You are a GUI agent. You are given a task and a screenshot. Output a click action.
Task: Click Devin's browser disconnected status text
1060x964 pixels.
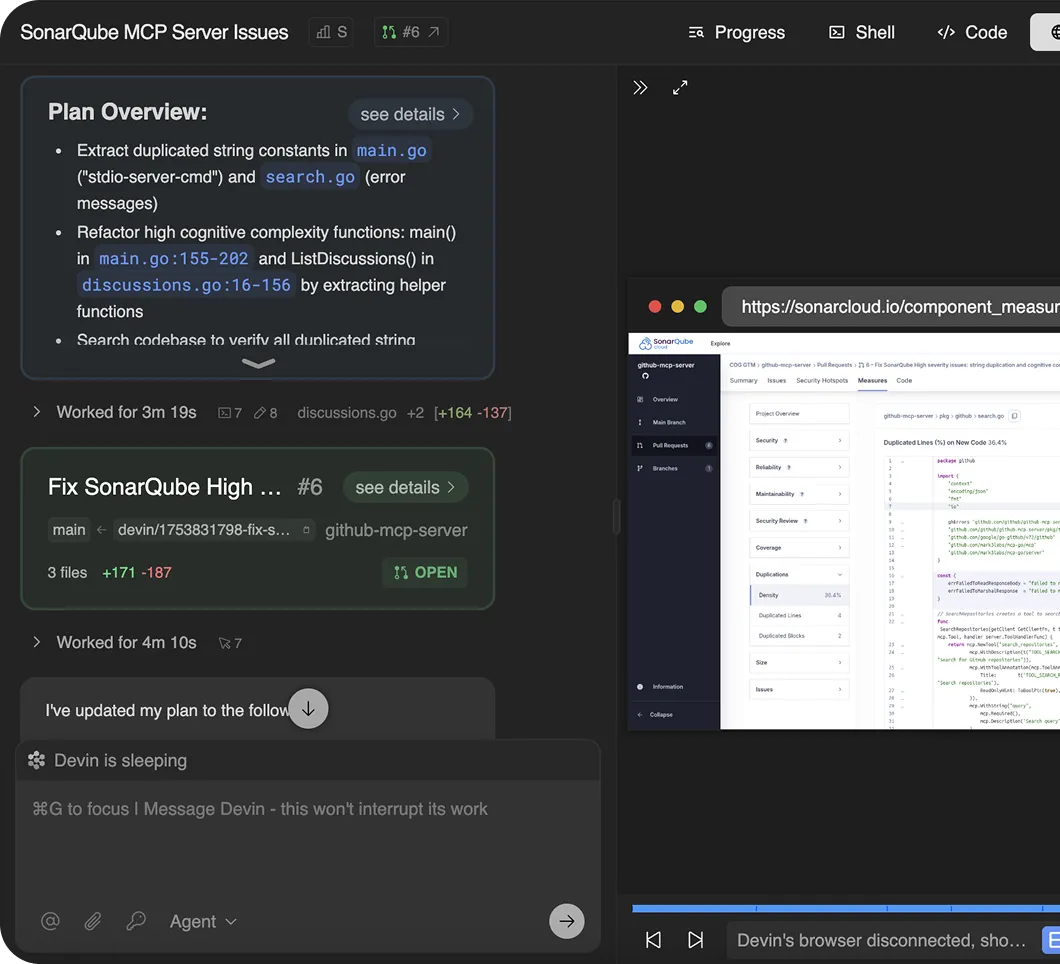882,940
